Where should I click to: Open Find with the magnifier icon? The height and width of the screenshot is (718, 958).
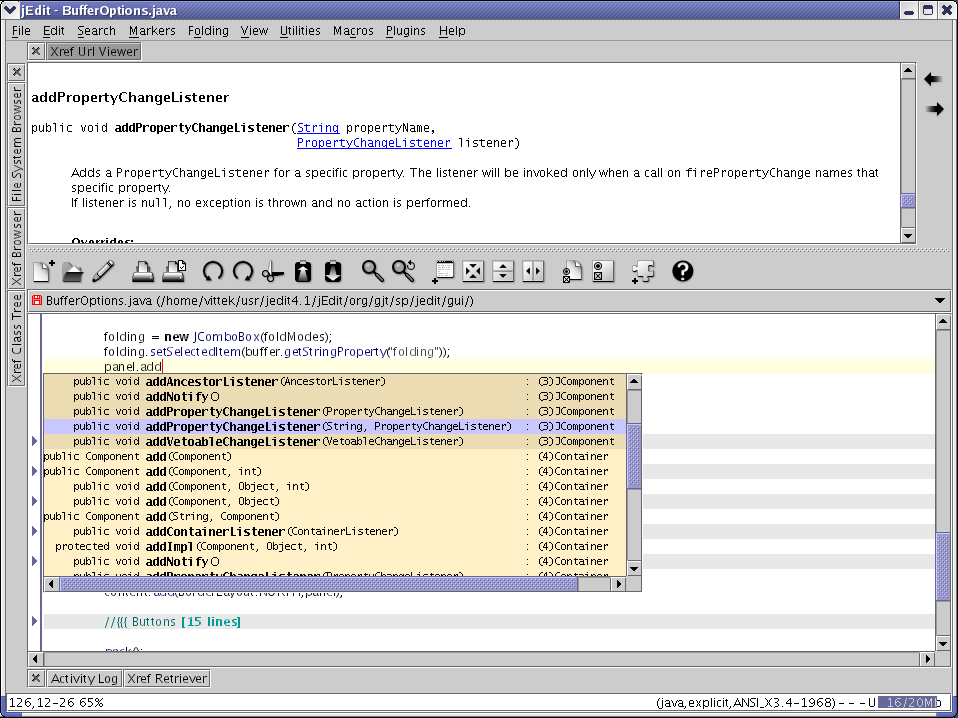373,271
